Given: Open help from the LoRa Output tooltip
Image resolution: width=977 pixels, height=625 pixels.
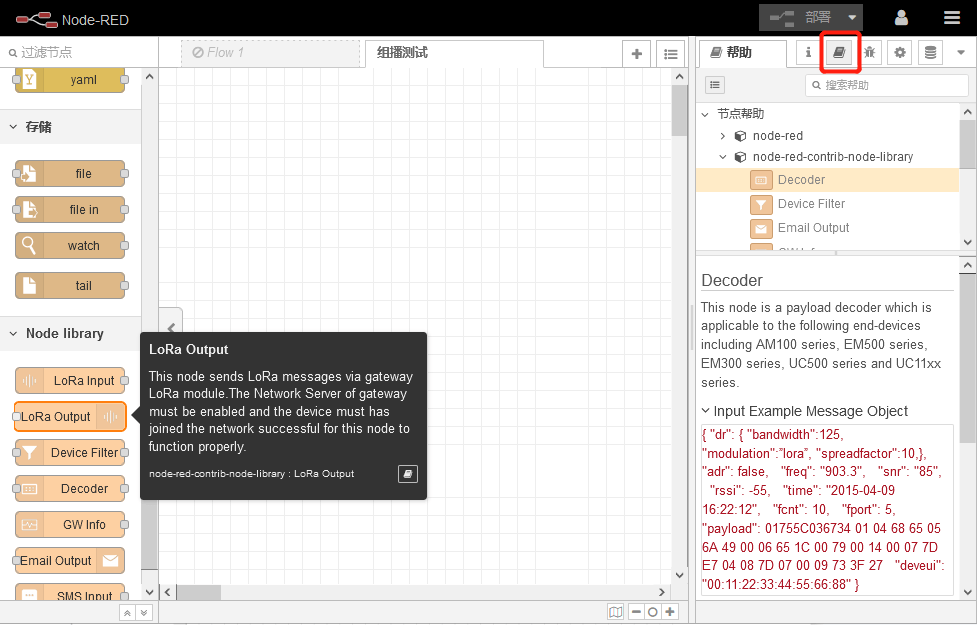Looking at the screenshot, I should pyautogui.click(x=407, y=474).
